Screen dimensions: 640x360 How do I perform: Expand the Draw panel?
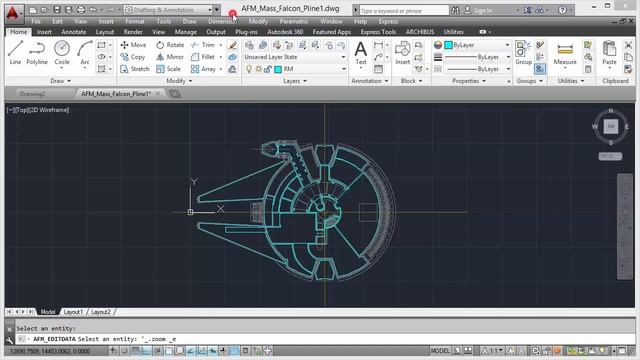(60, 81)
